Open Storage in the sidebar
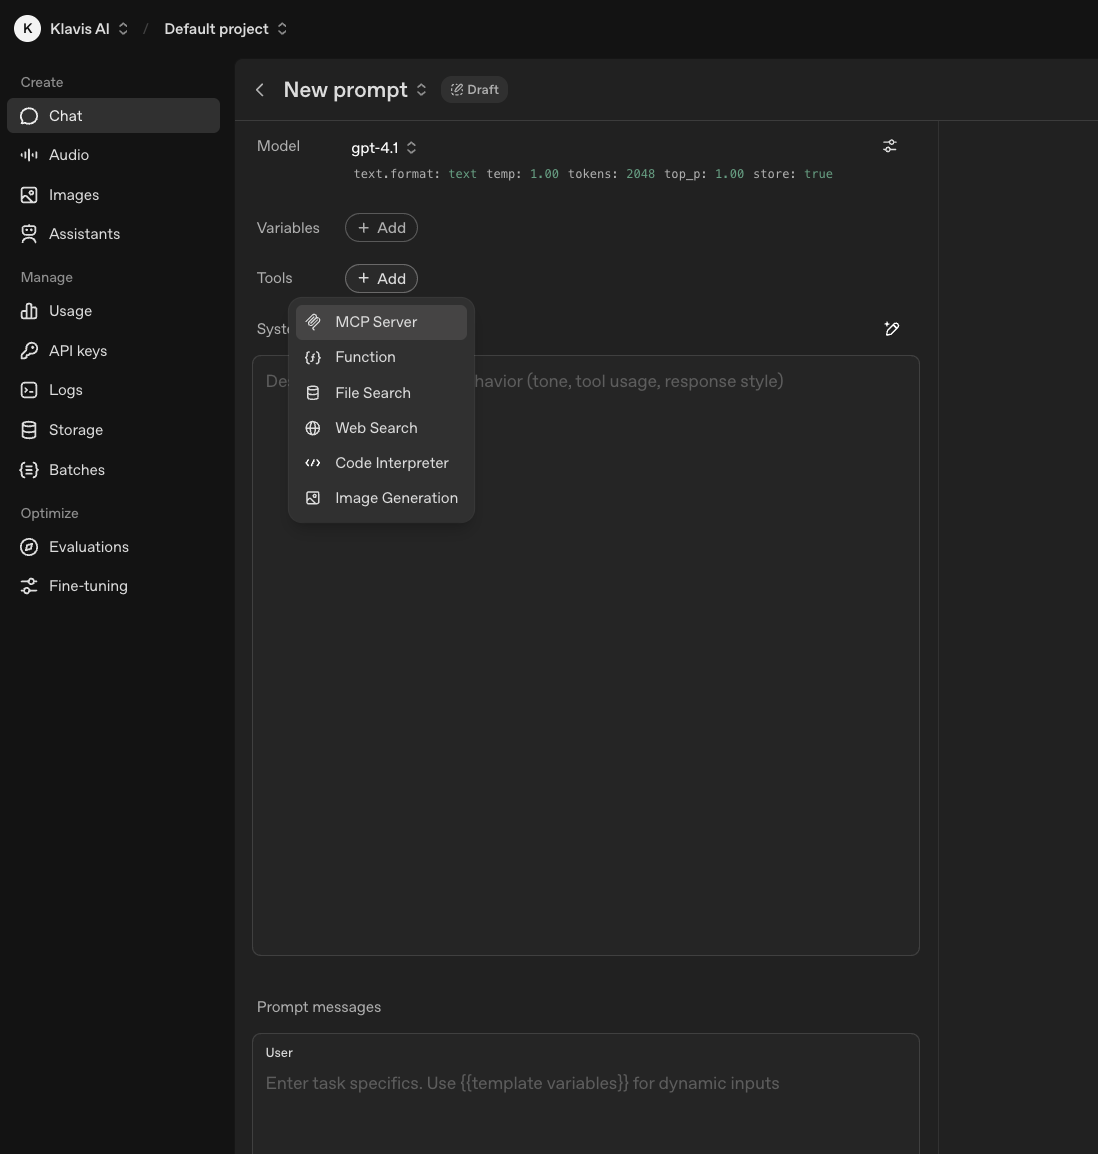The height and width of the screenshot is (1154, 1098). click(x=113, y=430)
